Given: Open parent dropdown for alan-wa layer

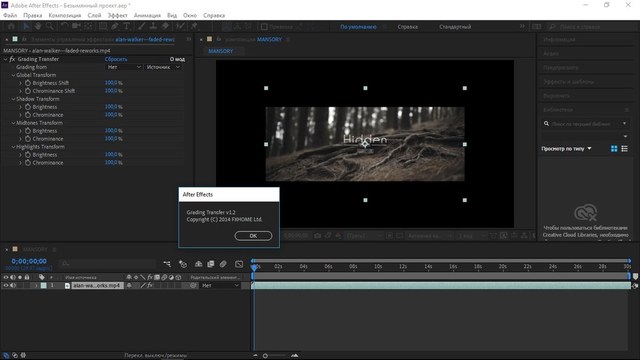Looking at the screenshot, I should click(220, 286).
